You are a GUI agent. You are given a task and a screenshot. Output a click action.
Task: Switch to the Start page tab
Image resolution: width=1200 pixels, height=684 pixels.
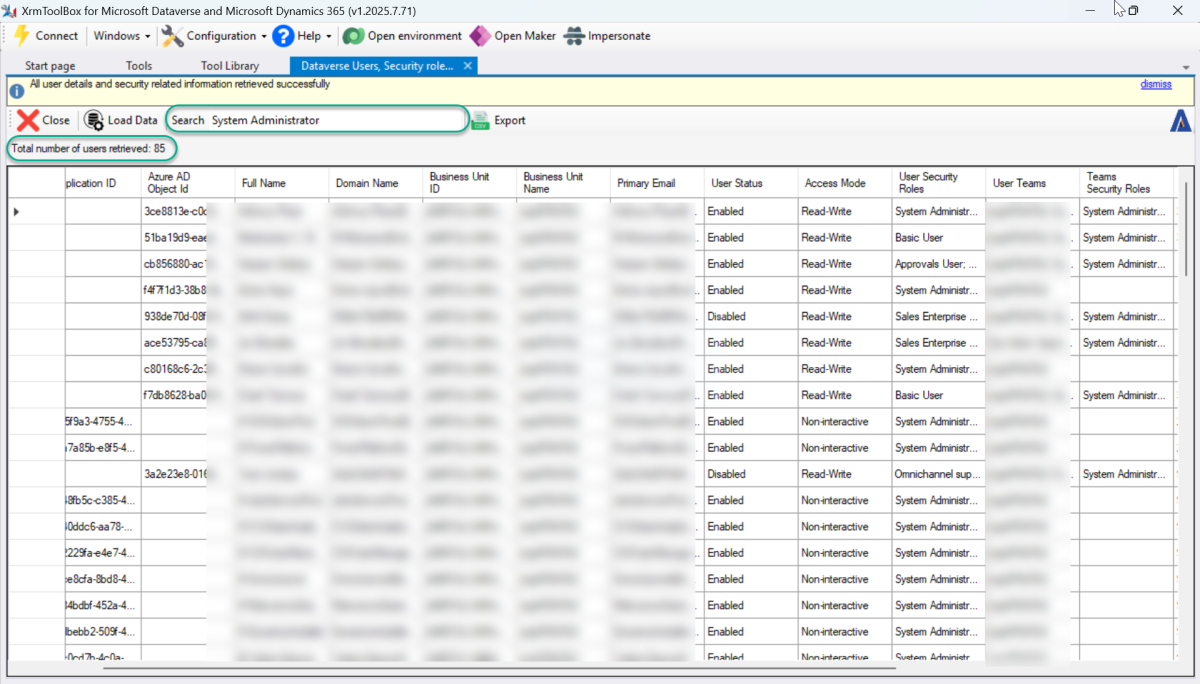50,66
